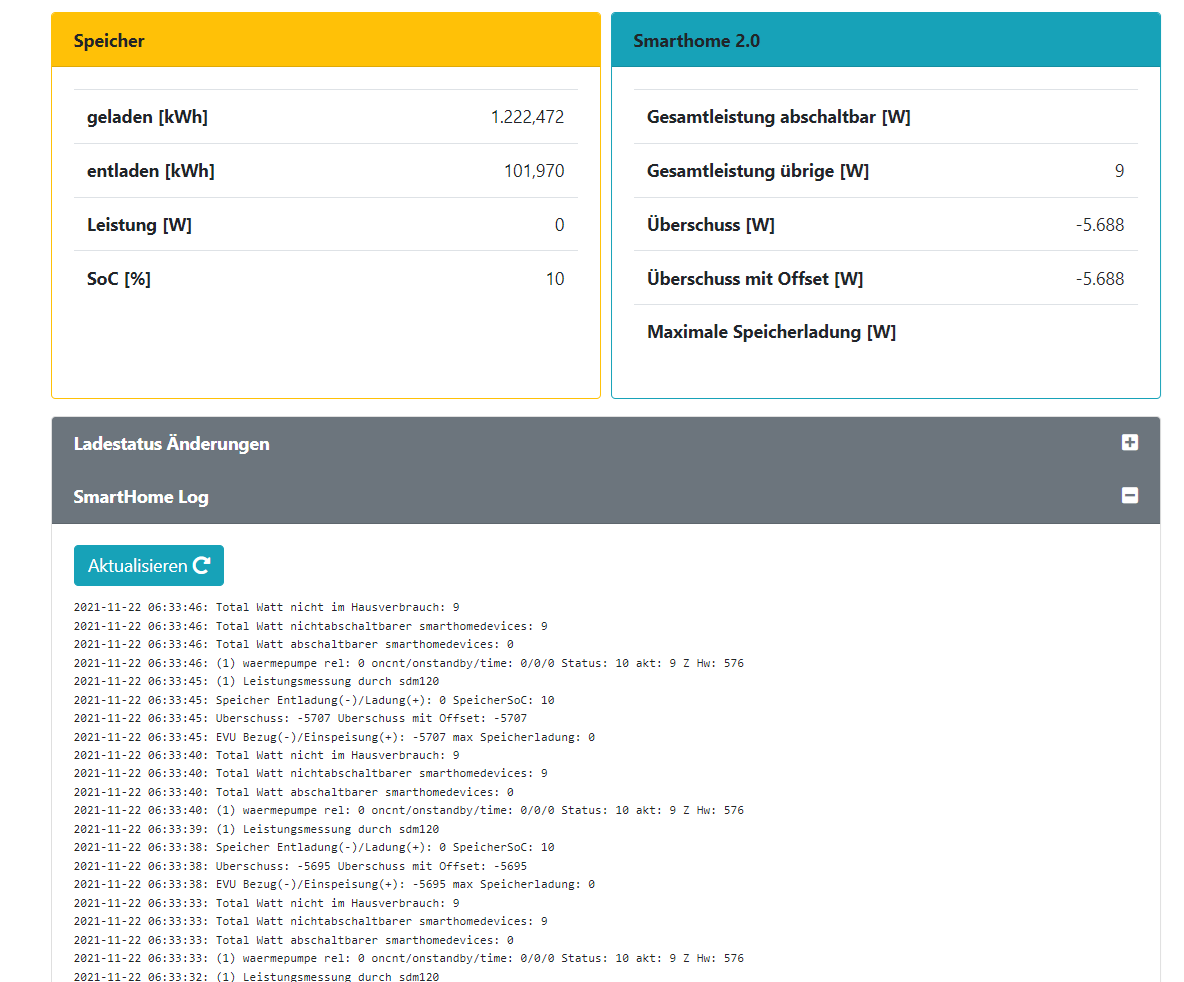Select the Leistung [W] row label
1184x982 pixels.
139,225
